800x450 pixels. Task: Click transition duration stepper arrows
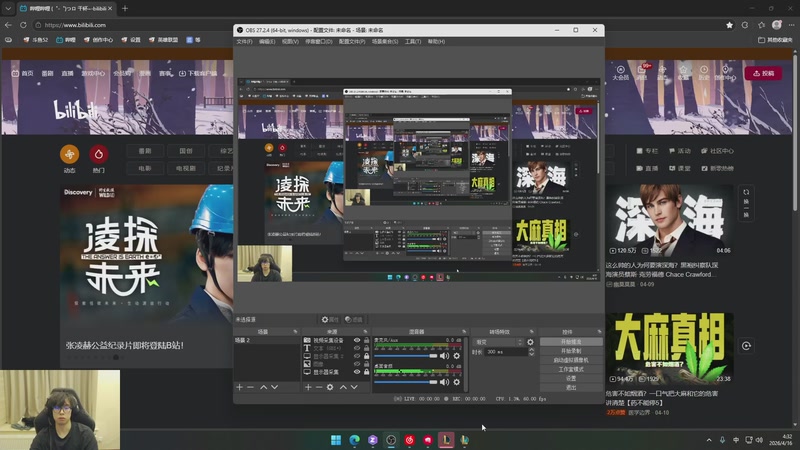click(x=531, y=352)
